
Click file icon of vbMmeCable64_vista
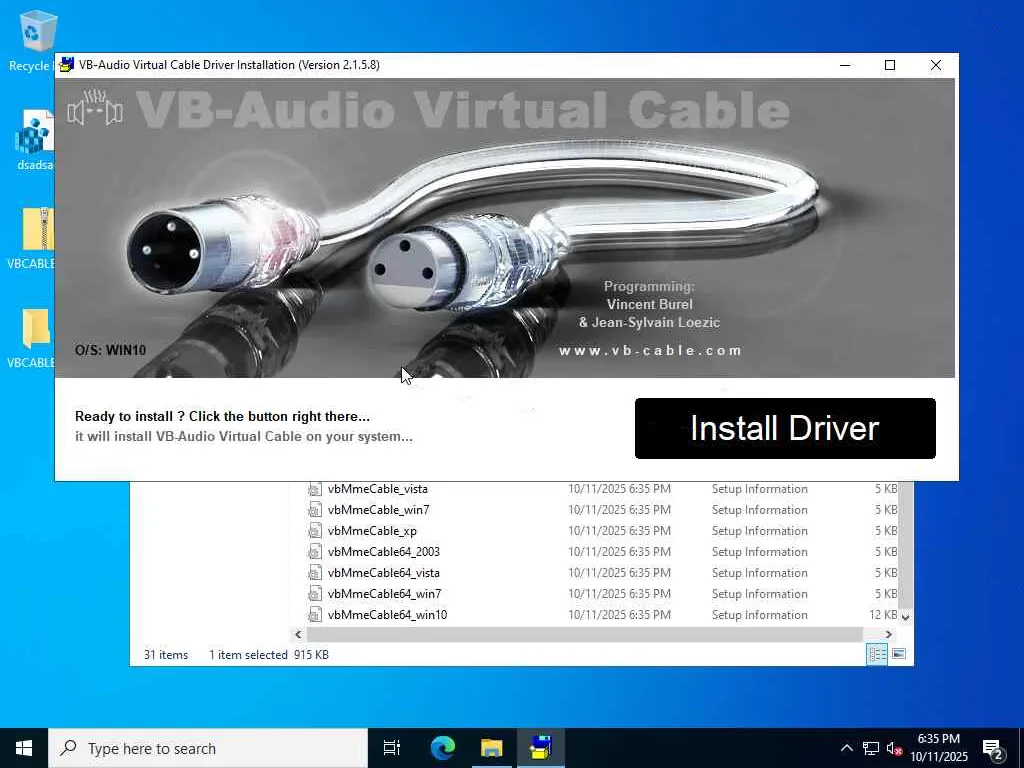[315, 573]
